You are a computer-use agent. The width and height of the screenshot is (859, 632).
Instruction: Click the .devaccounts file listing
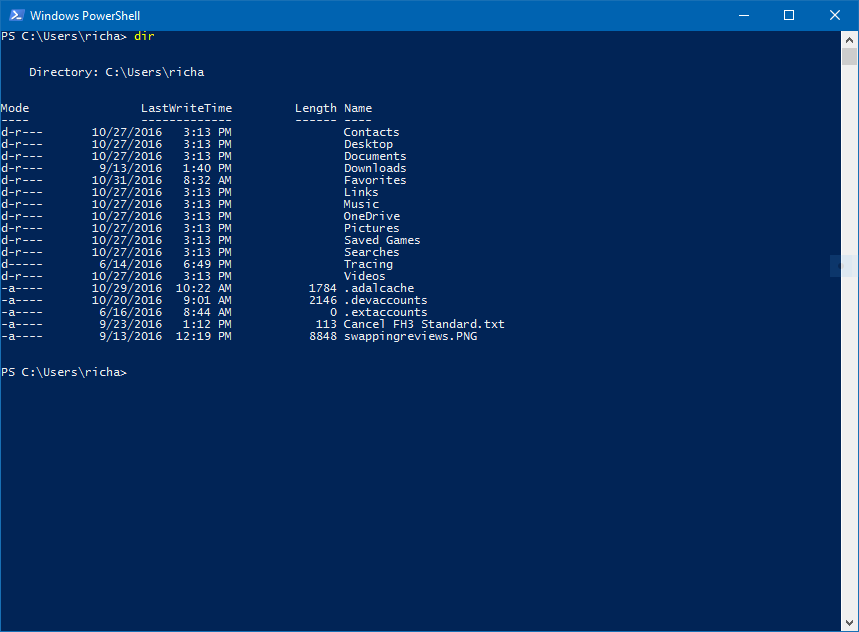point(385,299)
